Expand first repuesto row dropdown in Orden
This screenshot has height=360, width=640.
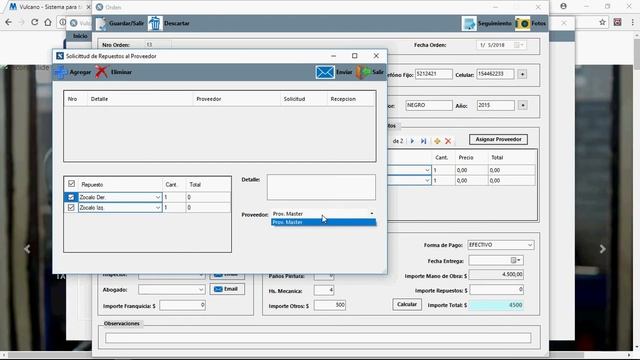(x=427, y=170)
